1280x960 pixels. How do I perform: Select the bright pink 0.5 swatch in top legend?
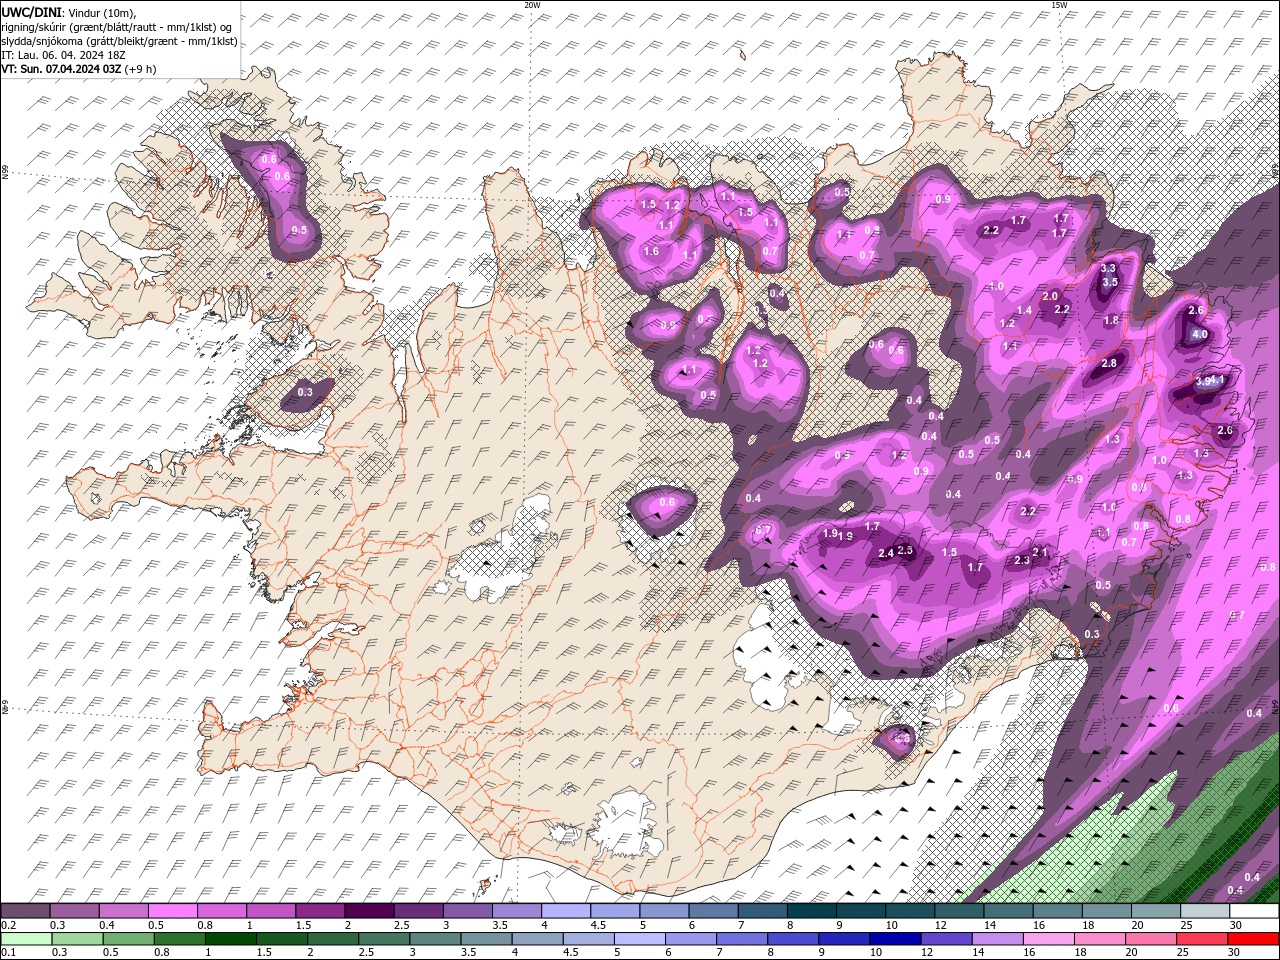pos(172,911)
